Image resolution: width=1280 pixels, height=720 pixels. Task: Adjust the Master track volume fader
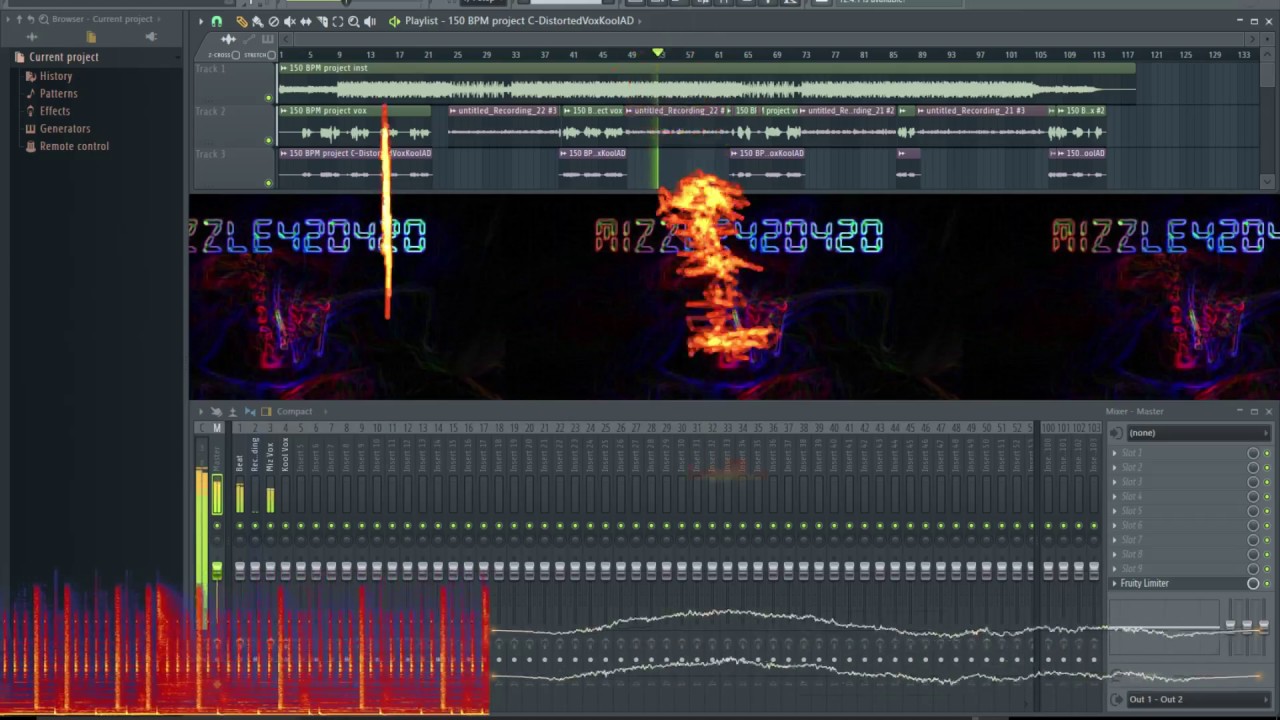point(217,570)
